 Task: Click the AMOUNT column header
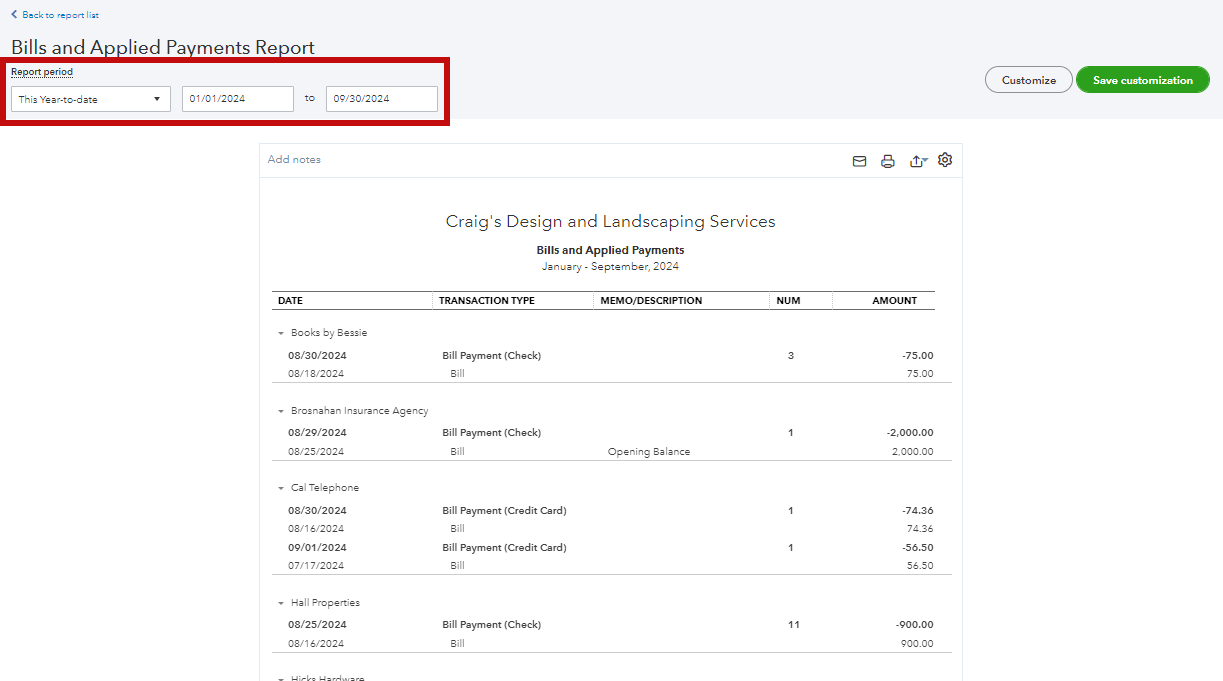pos(895,301)
